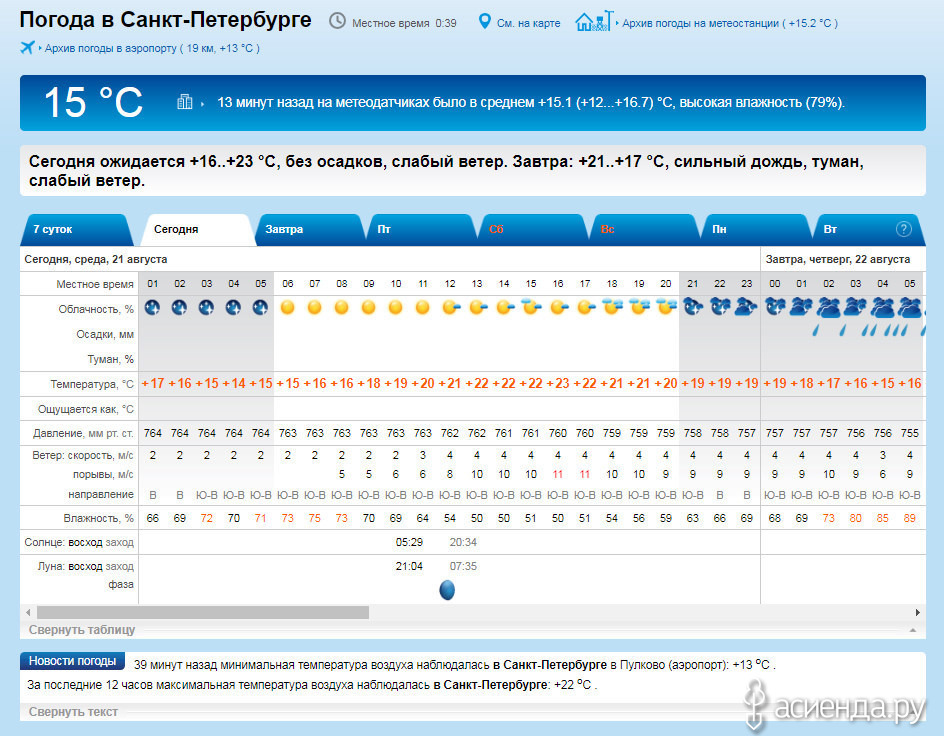Collapse the news text via 'Свернуть текст'
Image resolution: width=944 pixels, height=736 pixels.
click(x=73, y=712)
